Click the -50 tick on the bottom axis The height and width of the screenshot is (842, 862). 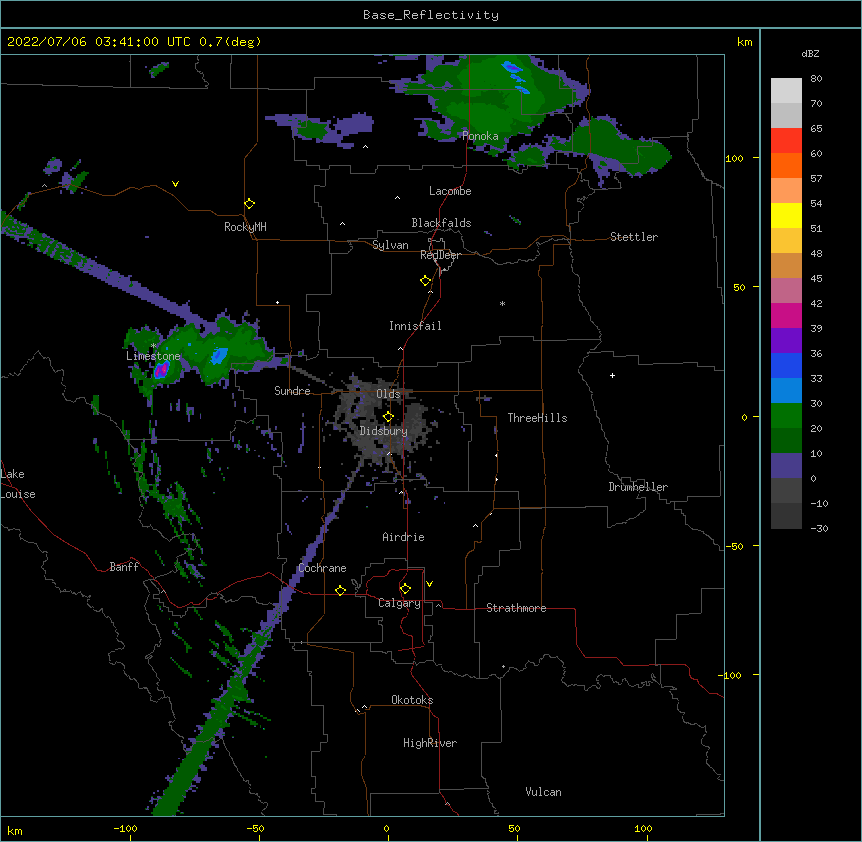click(255, 829)
